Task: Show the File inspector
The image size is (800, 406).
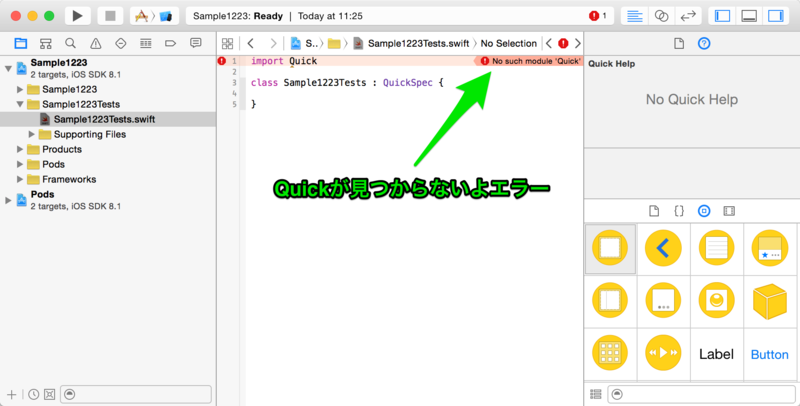Action: click(679, 43)
